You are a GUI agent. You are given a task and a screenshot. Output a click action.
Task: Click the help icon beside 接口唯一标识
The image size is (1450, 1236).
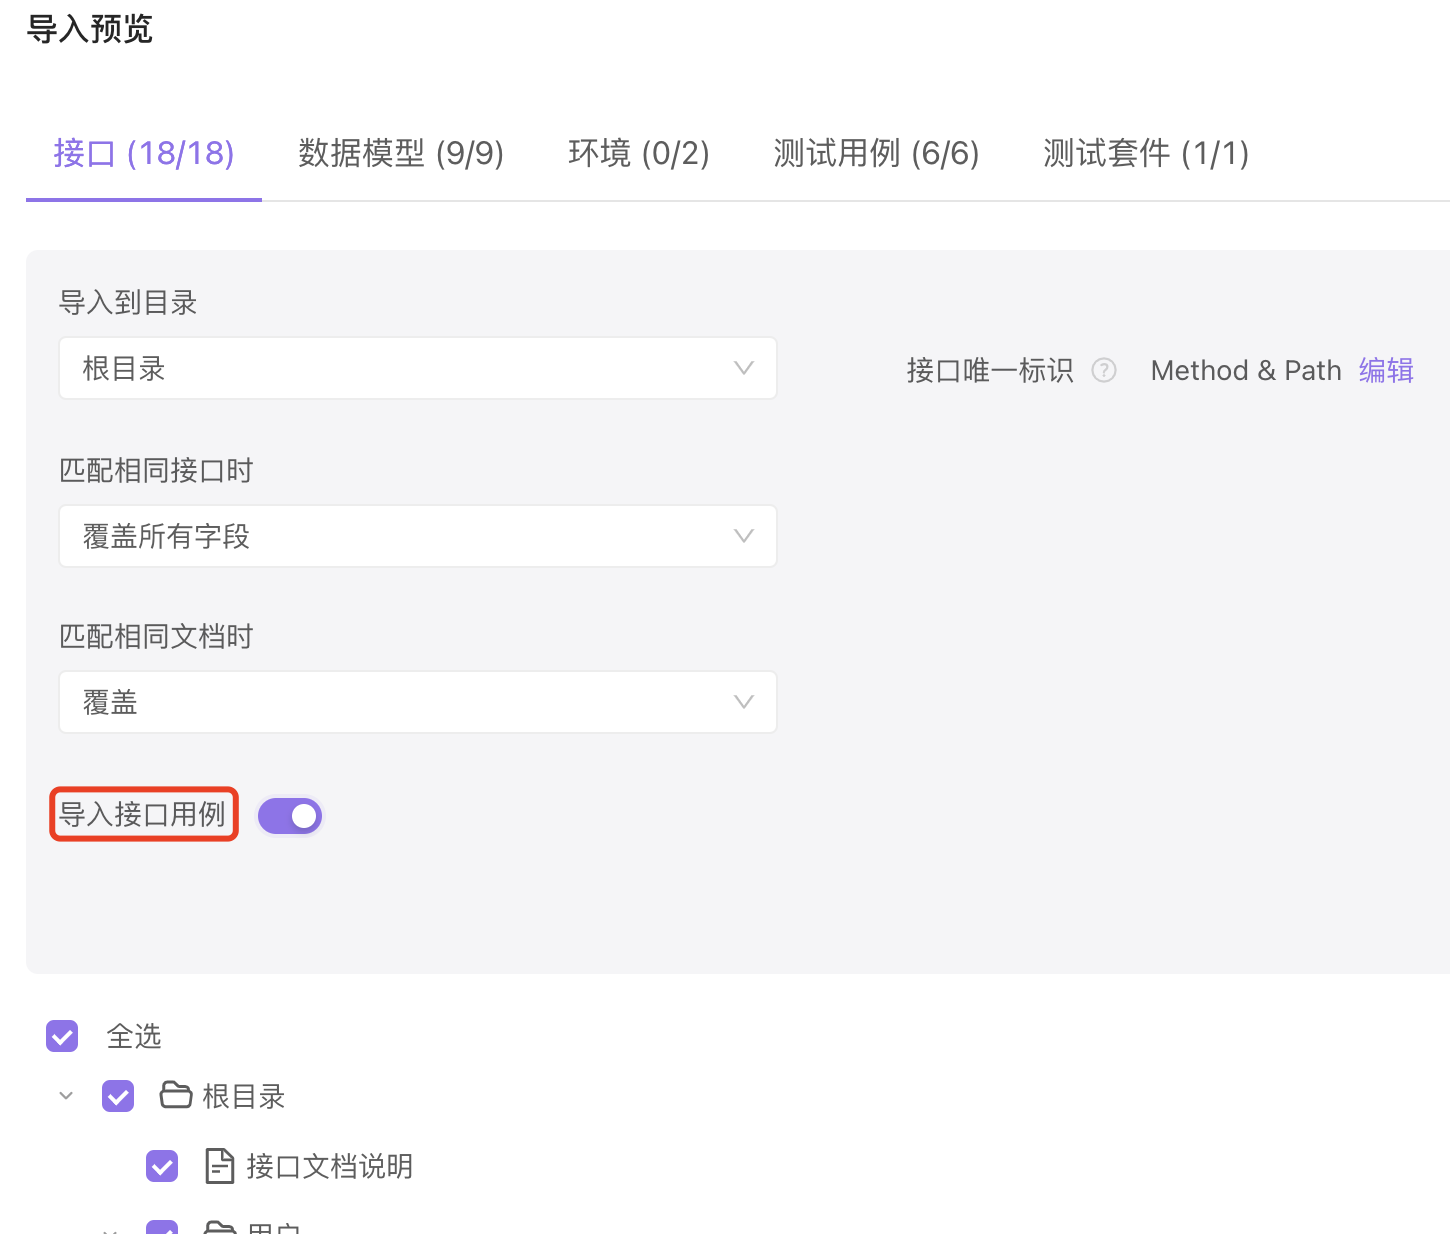pyautogui.click(x=1103, y=370)
